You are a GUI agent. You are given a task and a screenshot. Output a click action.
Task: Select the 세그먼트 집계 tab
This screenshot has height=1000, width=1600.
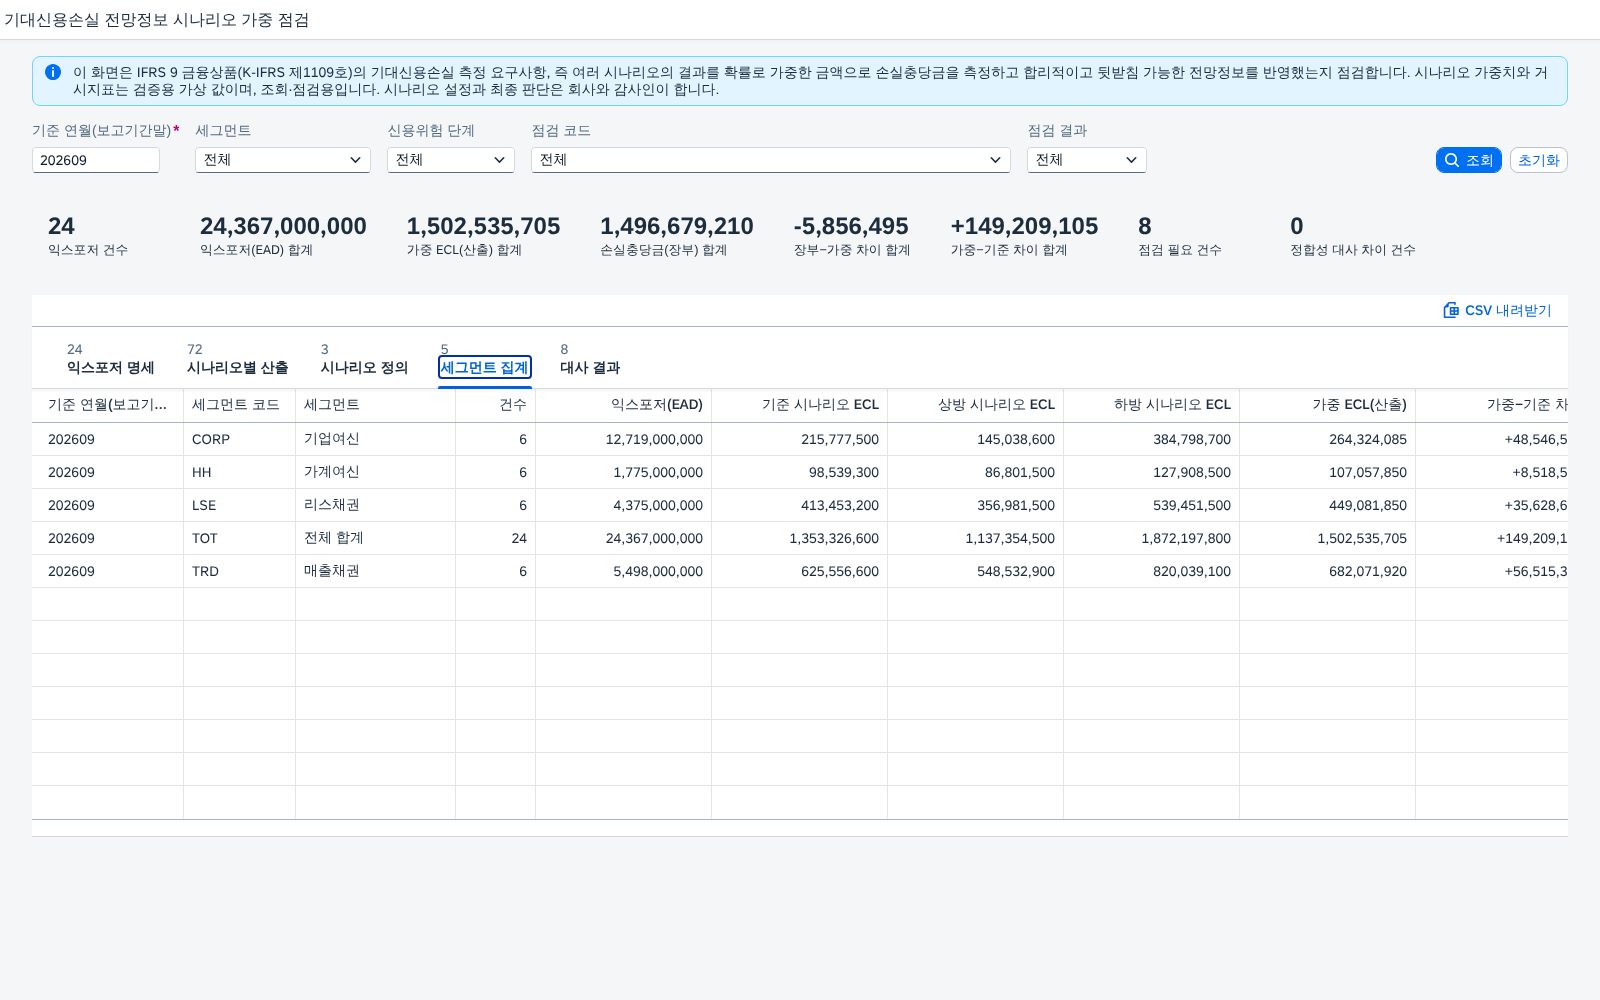point(484,367)
